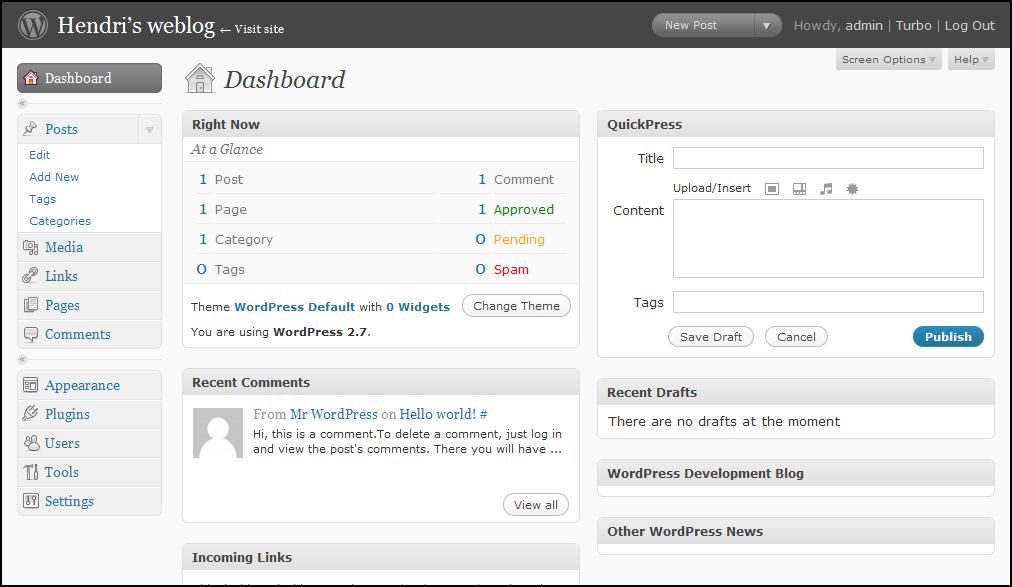The image size is (1012, 587).
Task: Focus the QuickPress Tags field
Action: pyautogui.click(x=828, y=302)
